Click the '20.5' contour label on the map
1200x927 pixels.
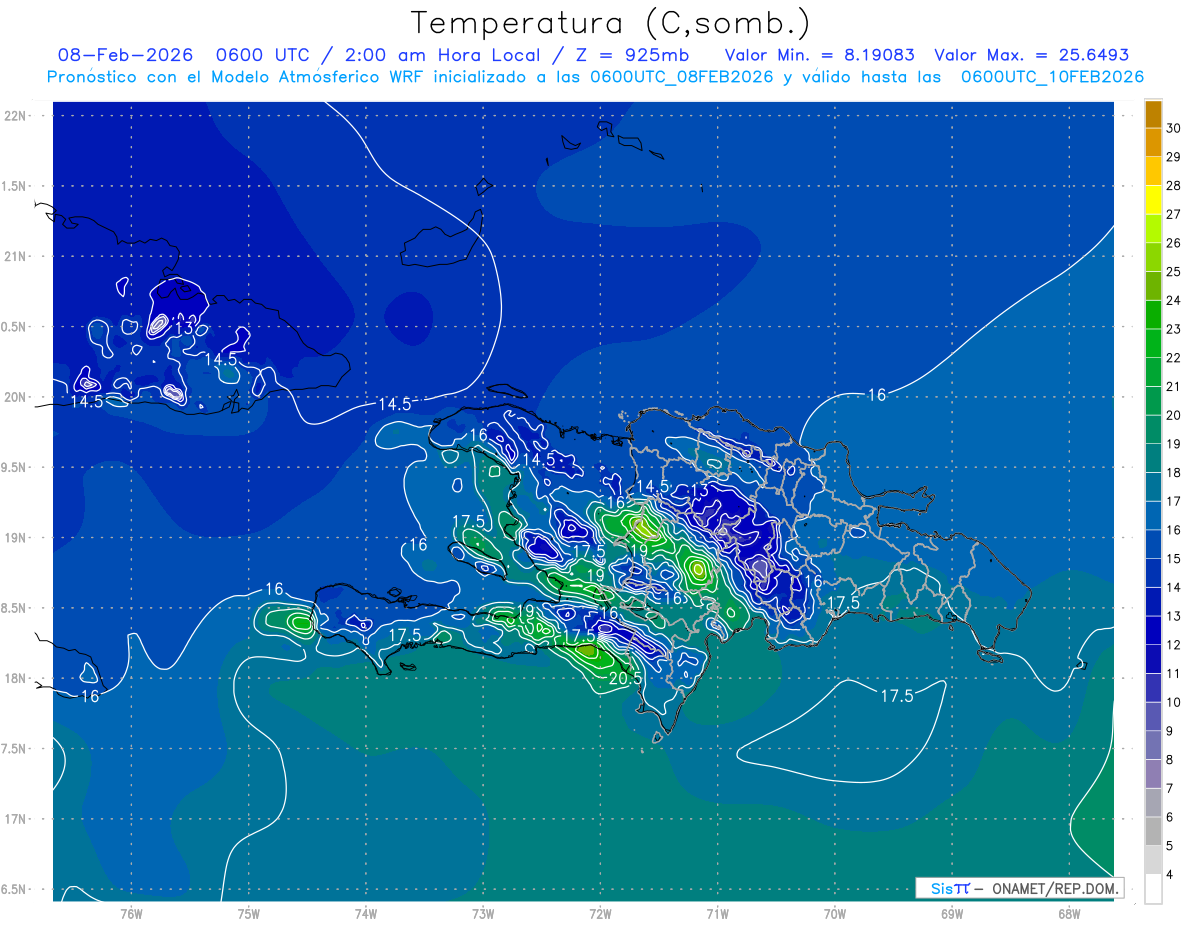(x=624, y=679)
